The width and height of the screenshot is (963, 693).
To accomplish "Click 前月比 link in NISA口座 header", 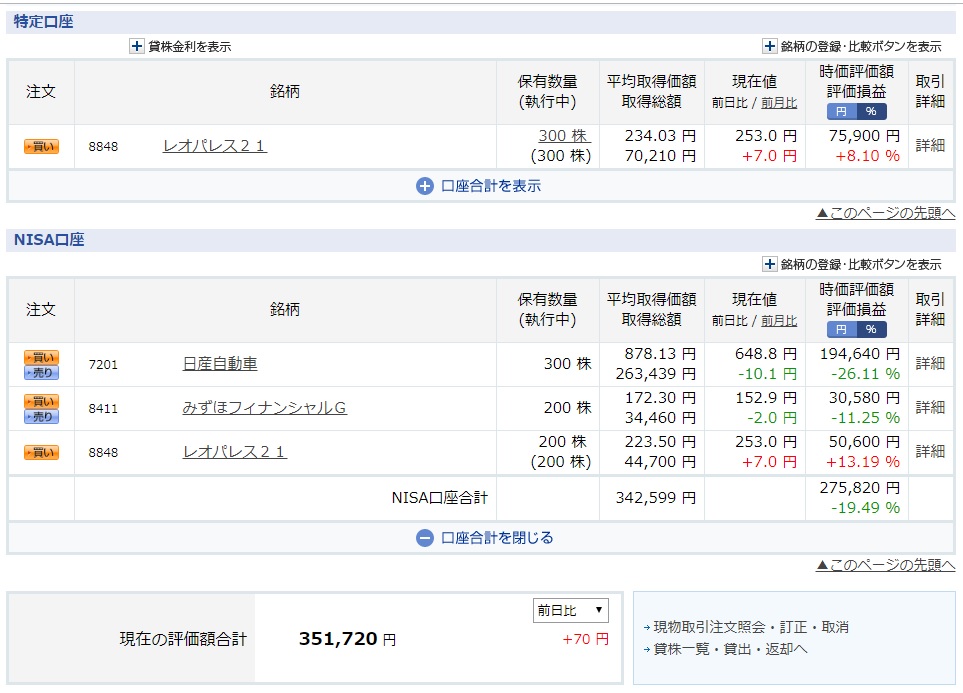I will pyautogui.click(x=779, y=321).
